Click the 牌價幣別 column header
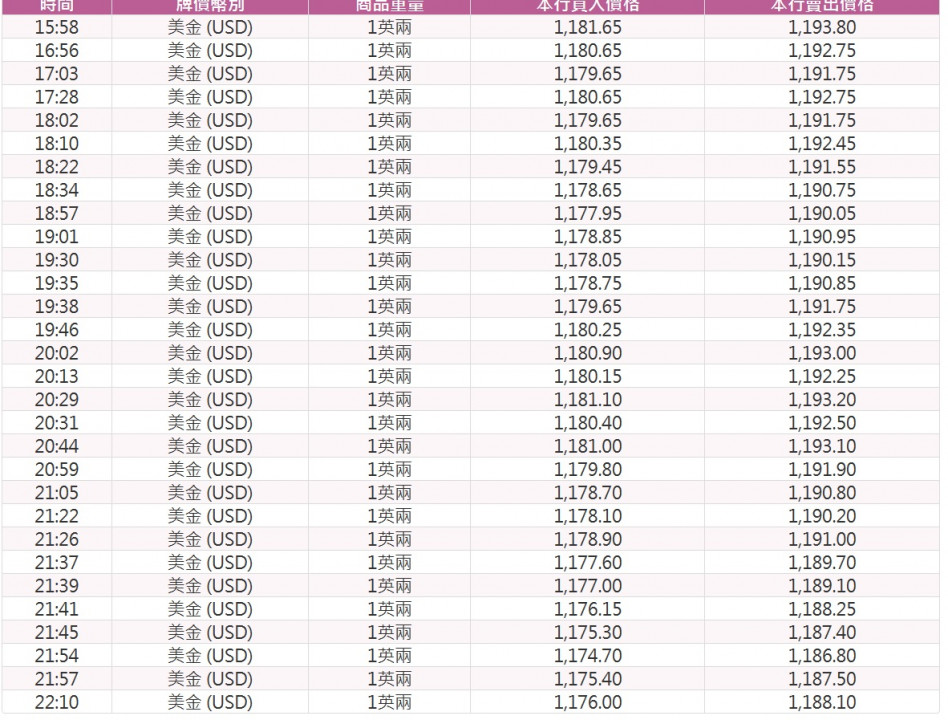The image size is (948, 720). tap(210, 6)
